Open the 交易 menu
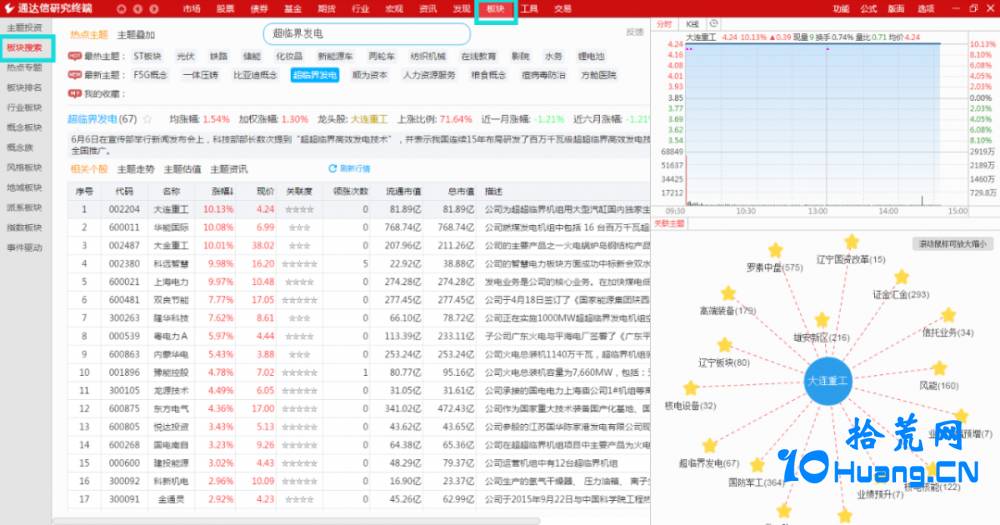 pyautogui.click(x=562, y=9)
